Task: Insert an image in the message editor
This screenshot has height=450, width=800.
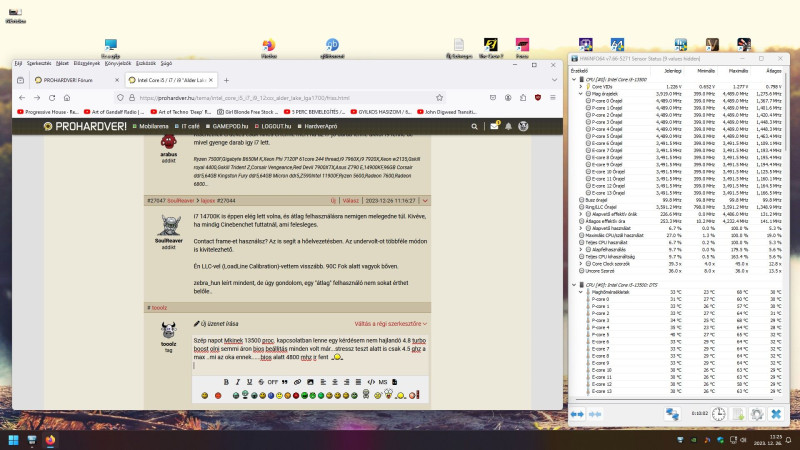Action: [x=310, y=382]
